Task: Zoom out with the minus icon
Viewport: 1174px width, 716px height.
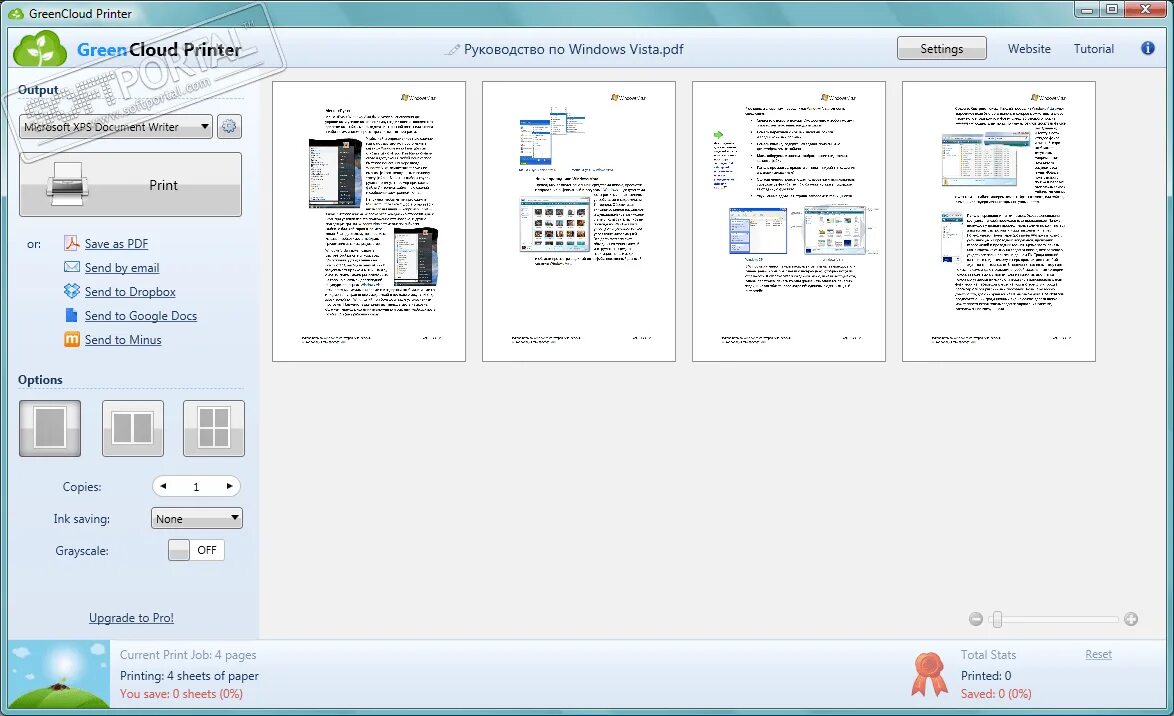Action: (975, 619)
